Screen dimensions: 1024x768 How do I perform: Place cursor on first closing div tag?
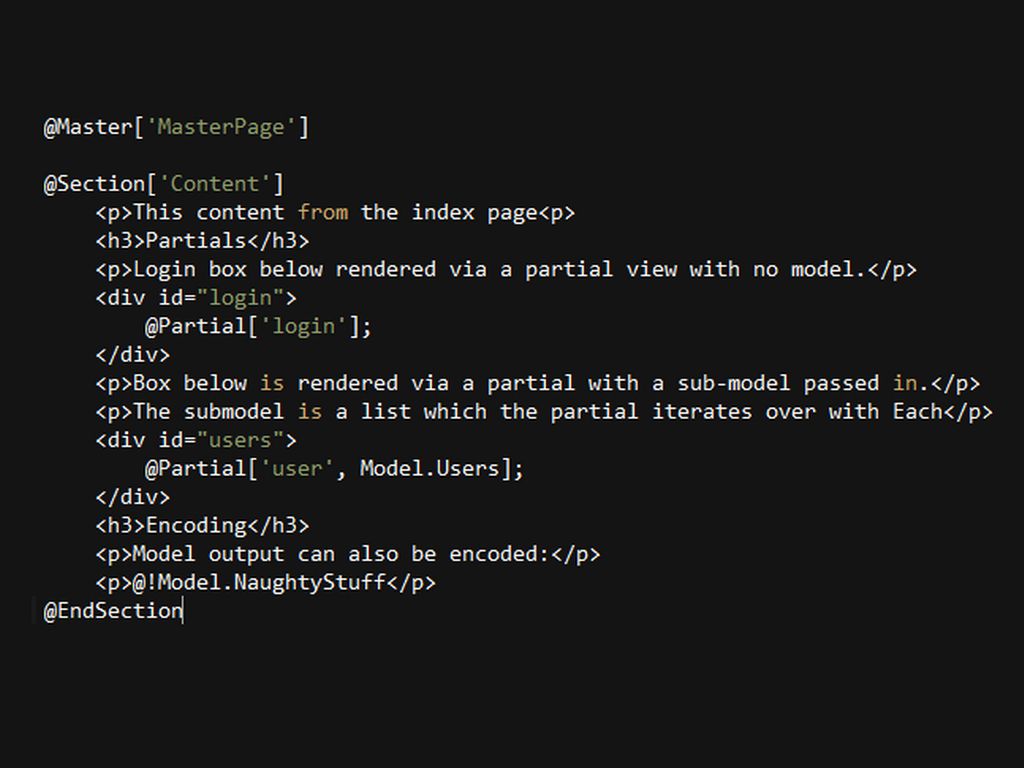point(133,355)
